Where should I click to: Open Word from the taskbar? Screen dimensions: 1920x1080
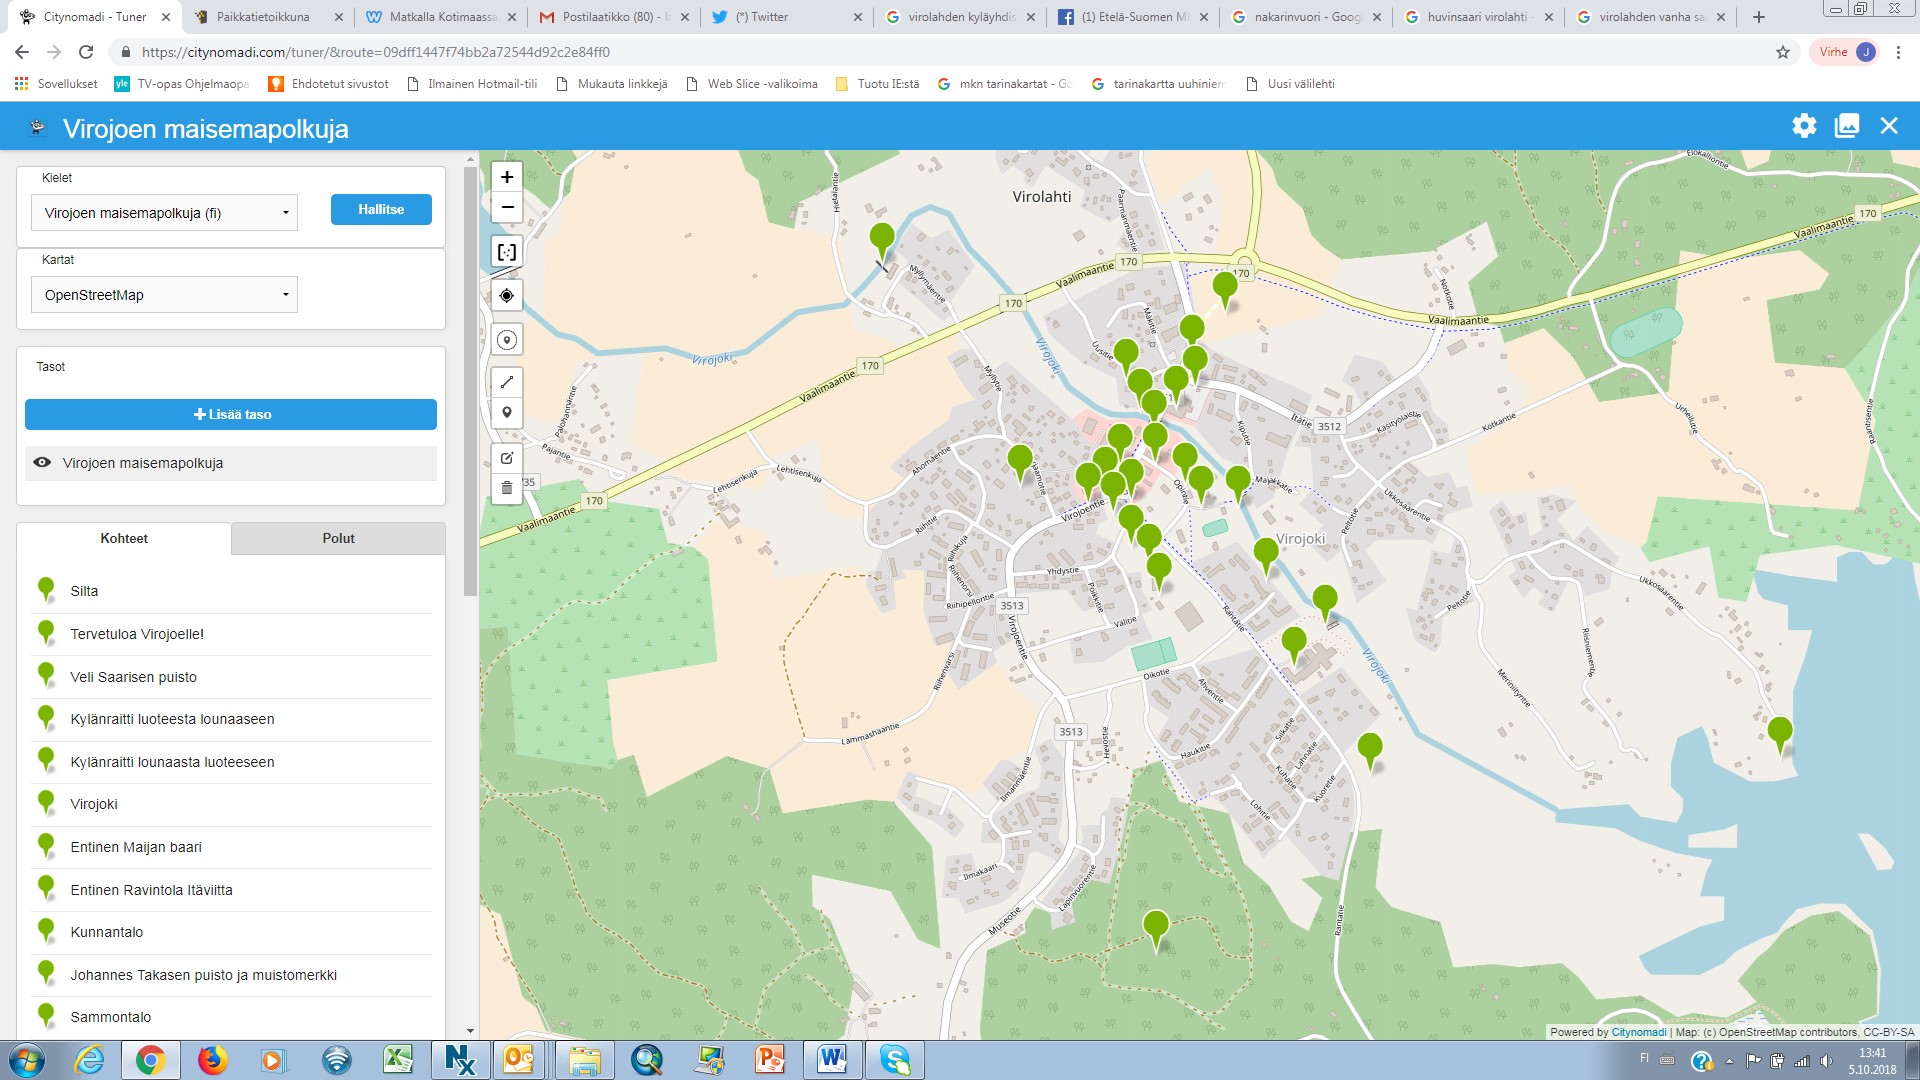832,1060
